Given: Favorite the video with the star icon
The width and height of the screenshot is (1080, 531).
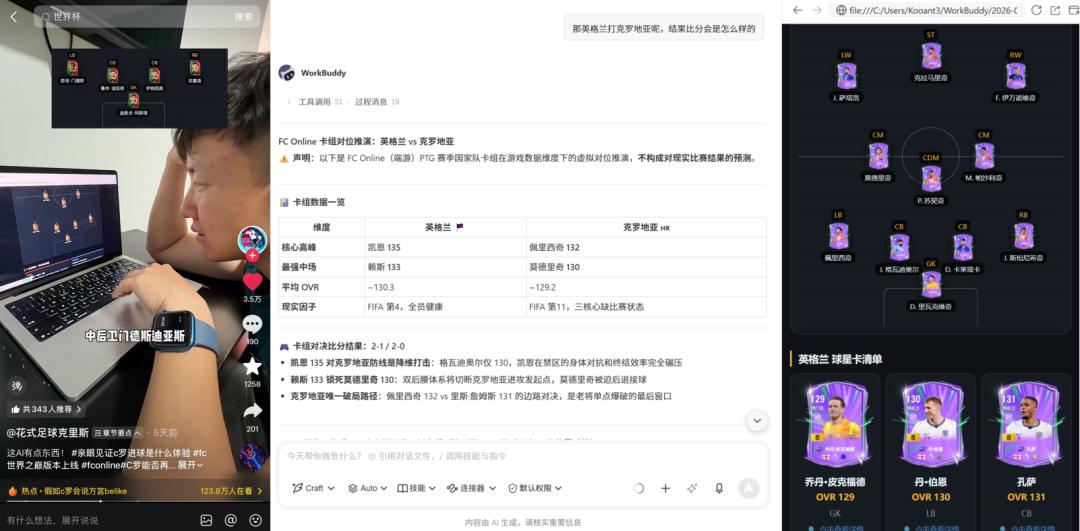Looking at the screenshot, I should (x=252, y=366).
